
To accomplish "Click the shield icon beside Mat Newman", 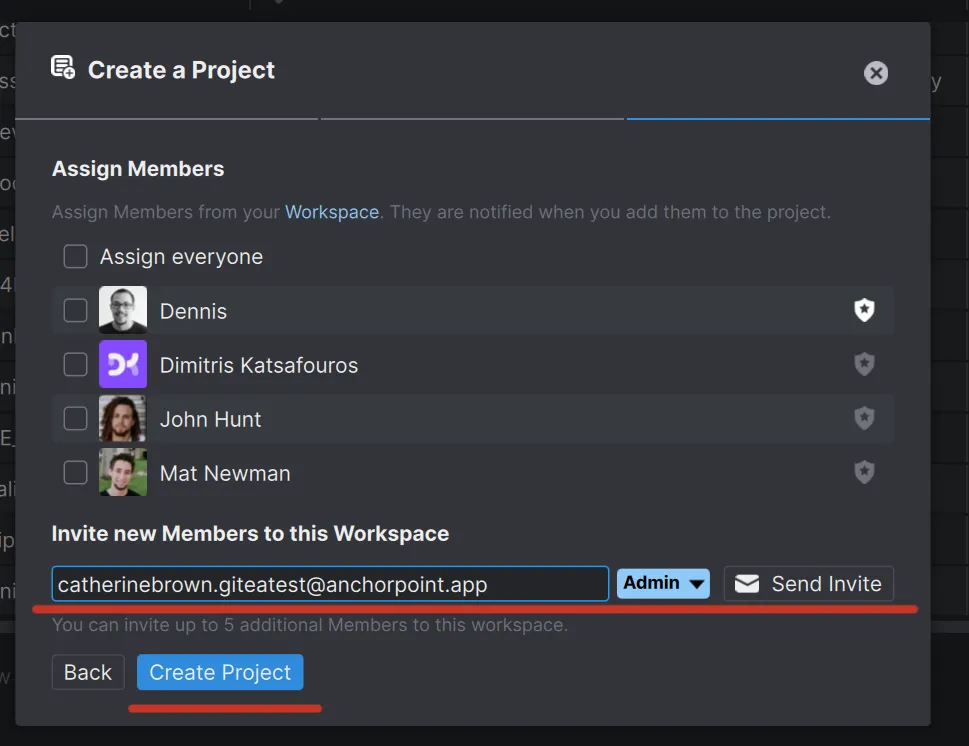I will [x=864, y=472].
